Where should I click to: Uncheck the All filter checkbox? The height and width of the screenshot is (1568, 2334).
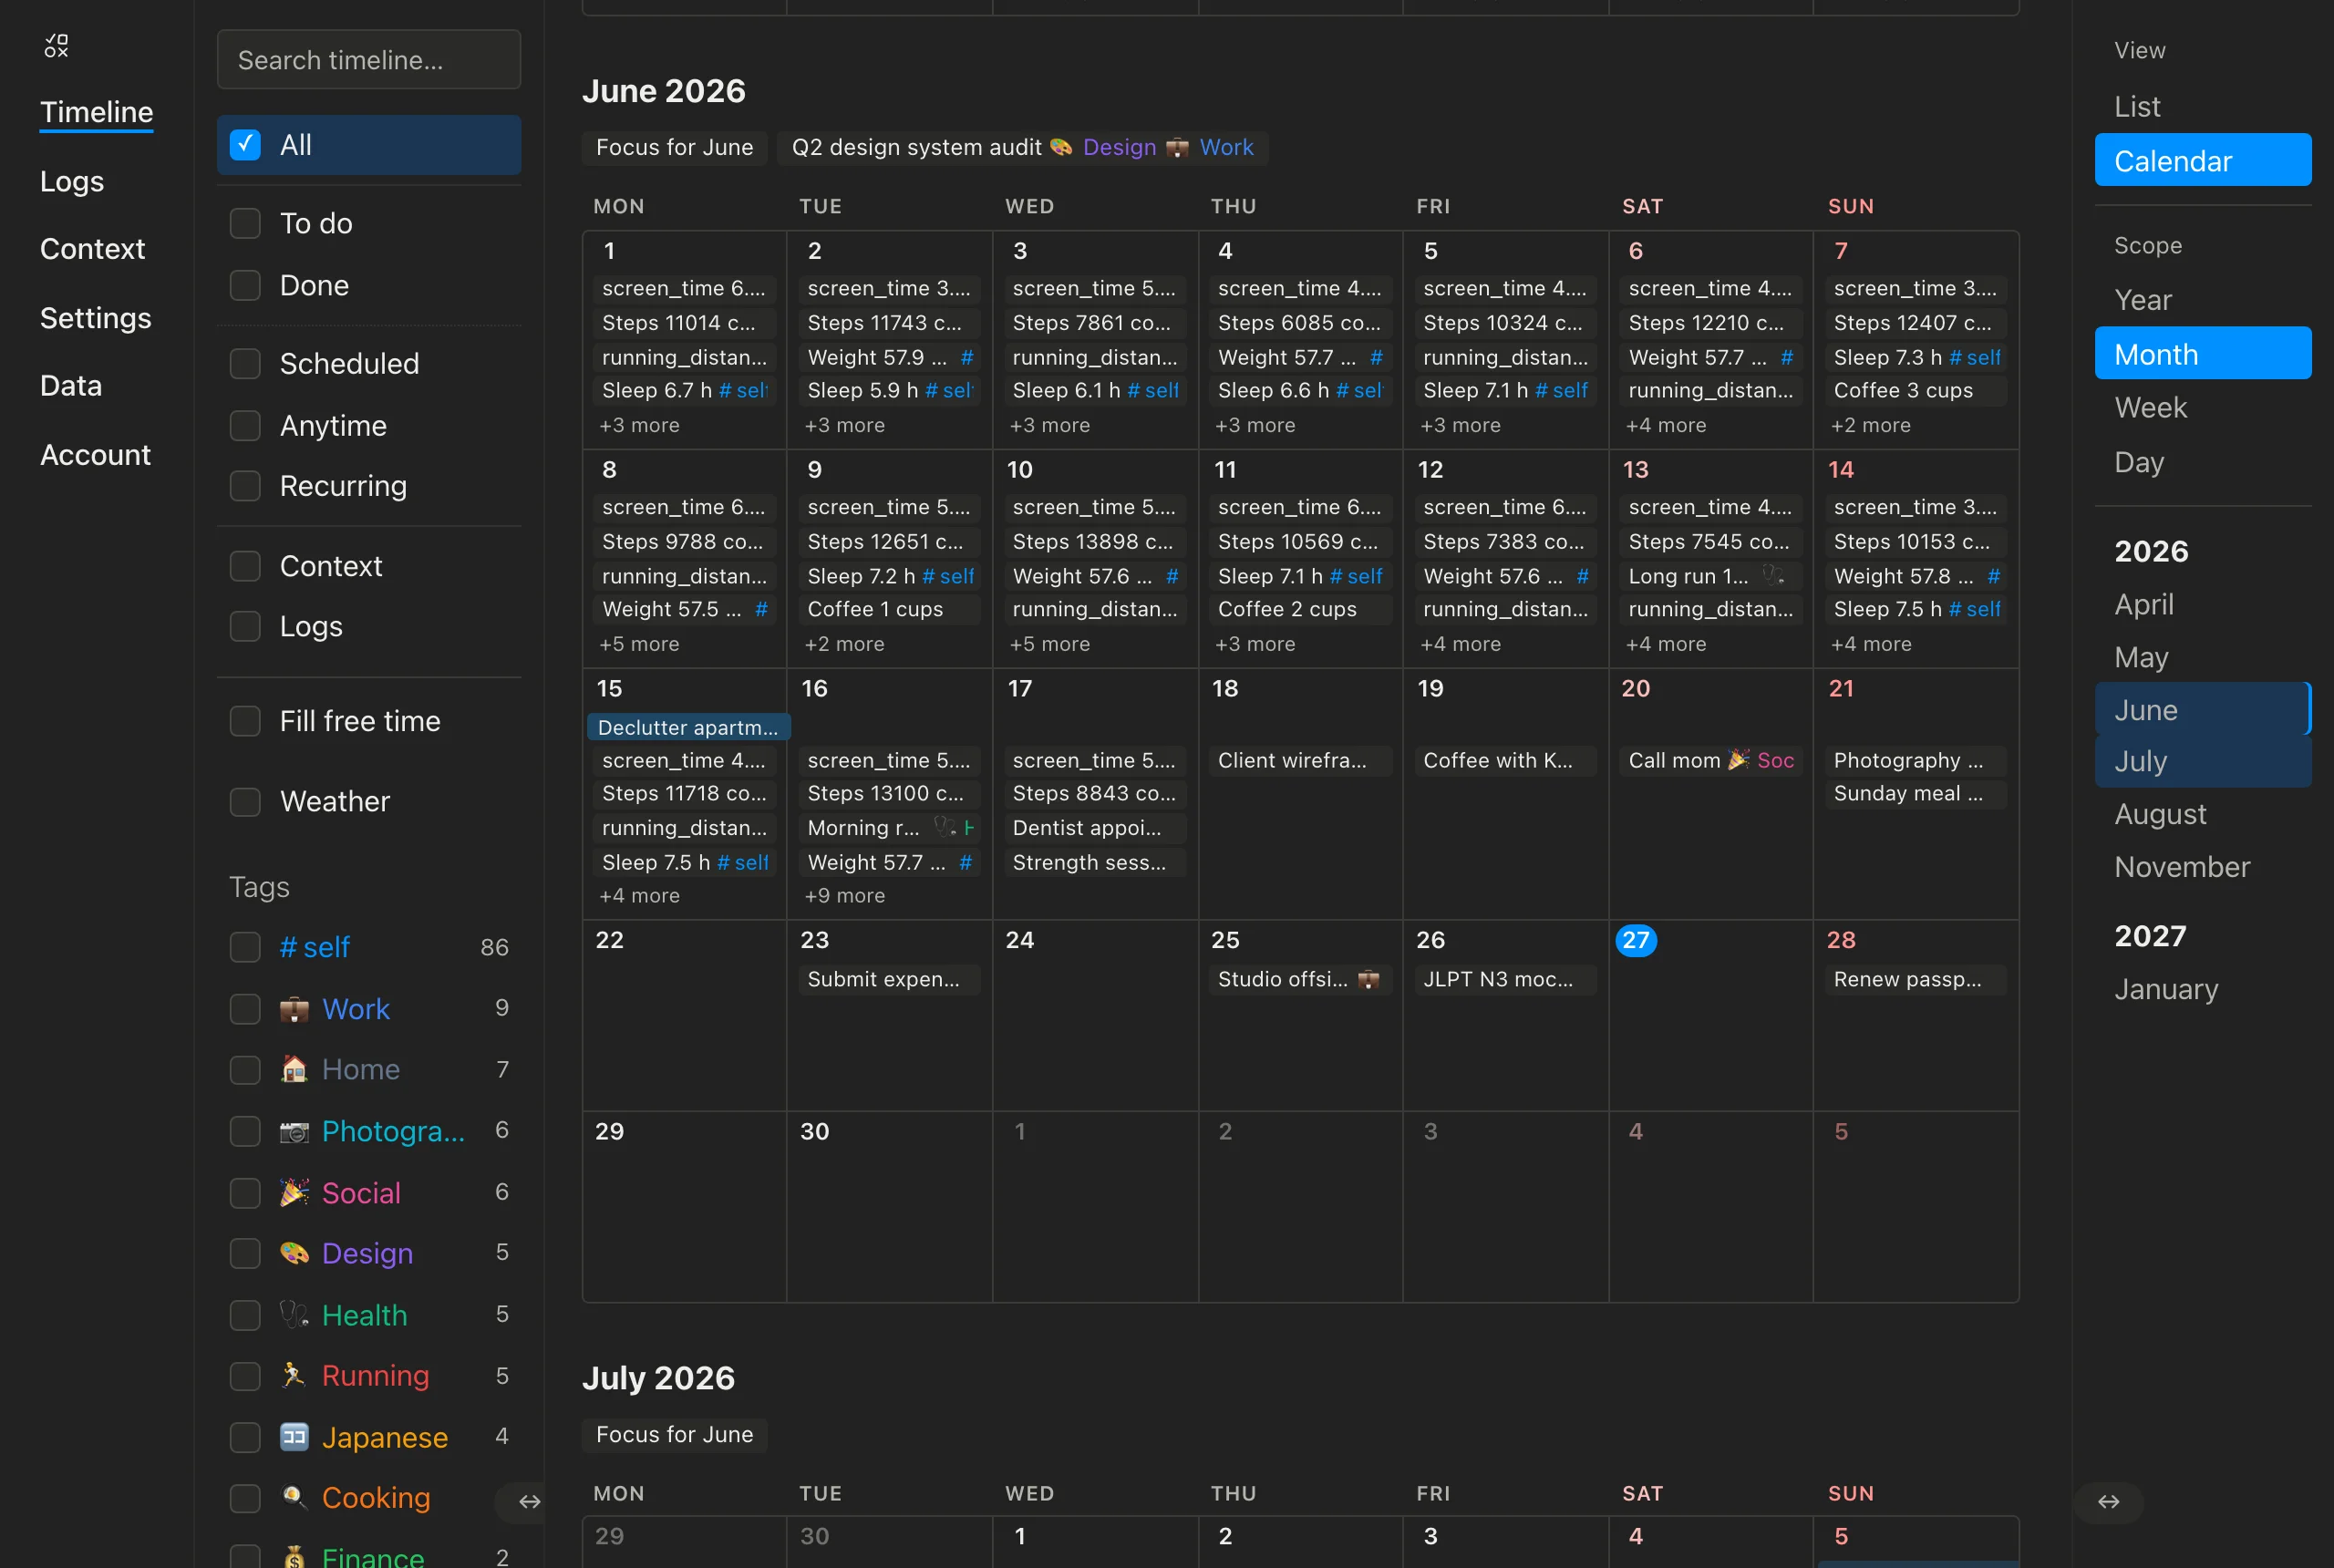pyautogui.click(x=245, y=145)
